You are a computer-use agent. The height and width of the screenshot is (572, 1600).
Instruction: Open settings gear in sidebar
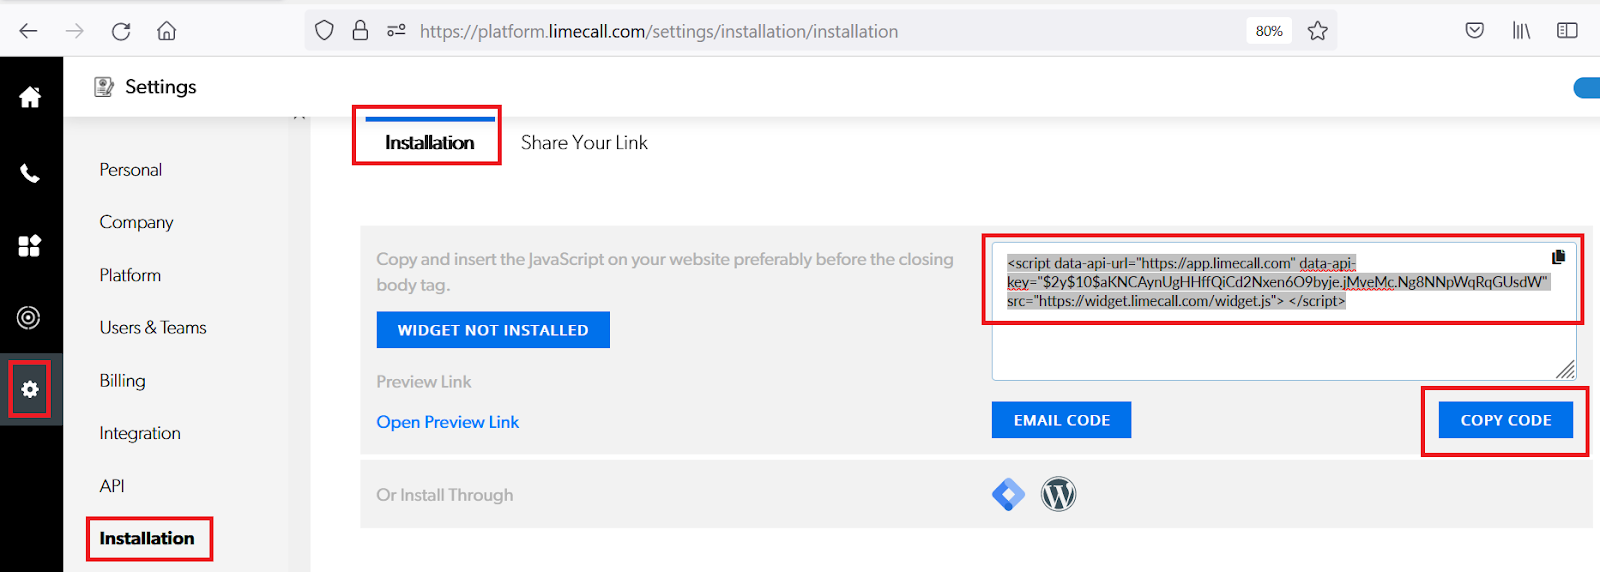tap(30, 389)
